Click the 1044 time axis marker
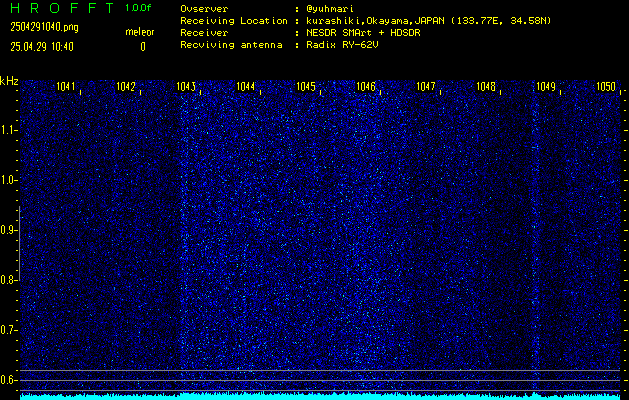Viewport: 629px width, 400px height. [246, 87]
